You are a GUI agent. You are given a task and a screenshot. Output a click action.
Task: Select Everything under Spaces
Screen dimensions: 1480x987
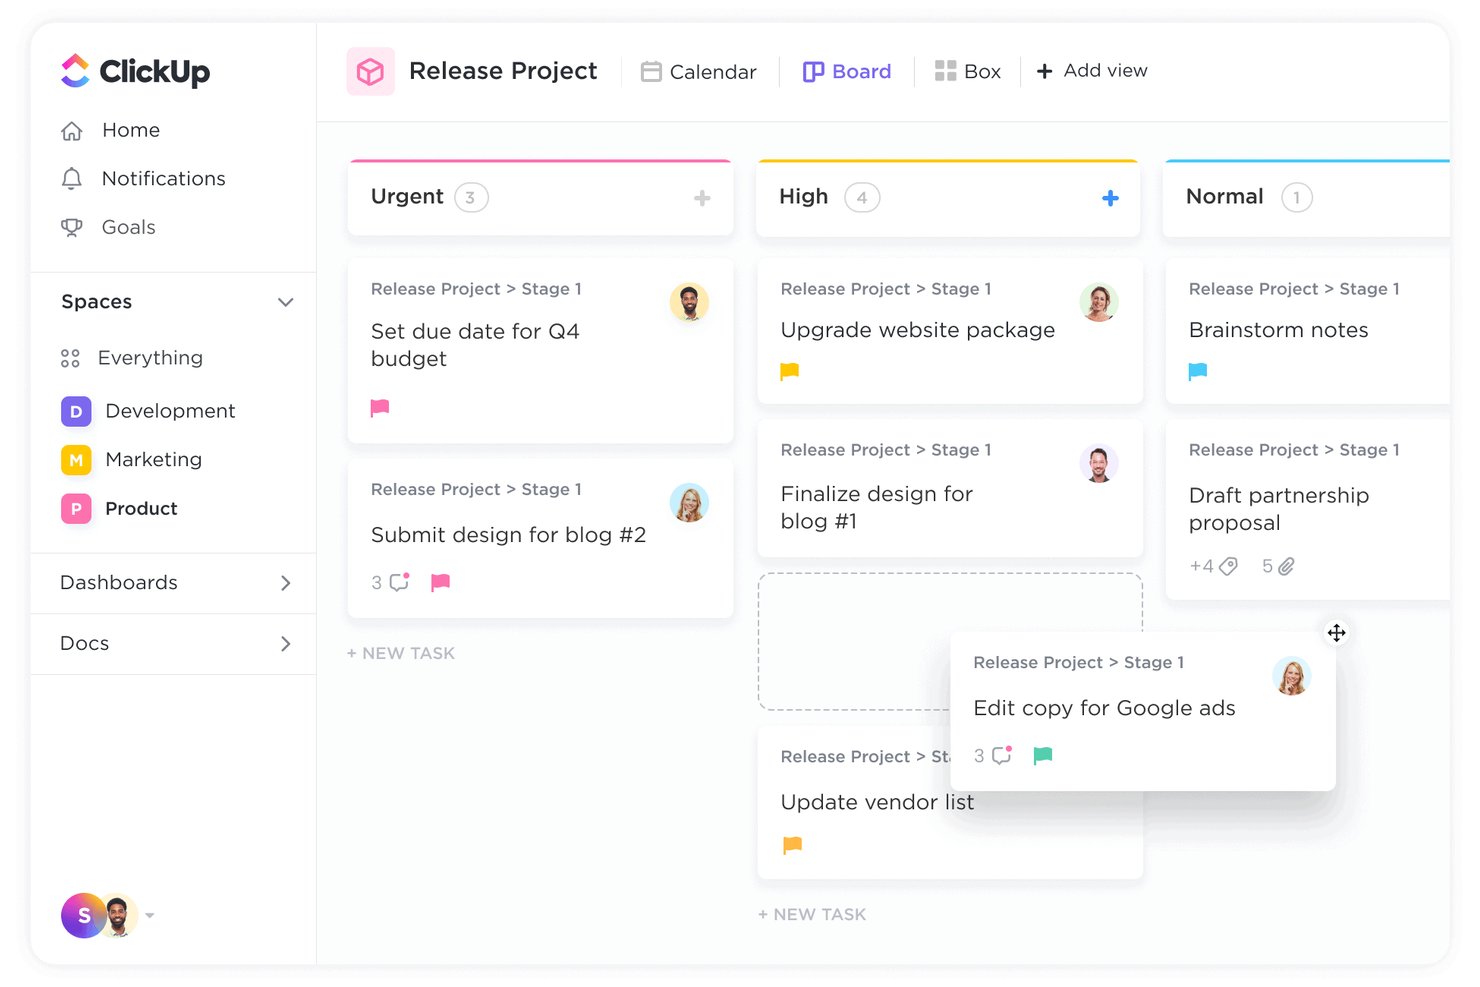pyautogui.click(x=150, y=358)
